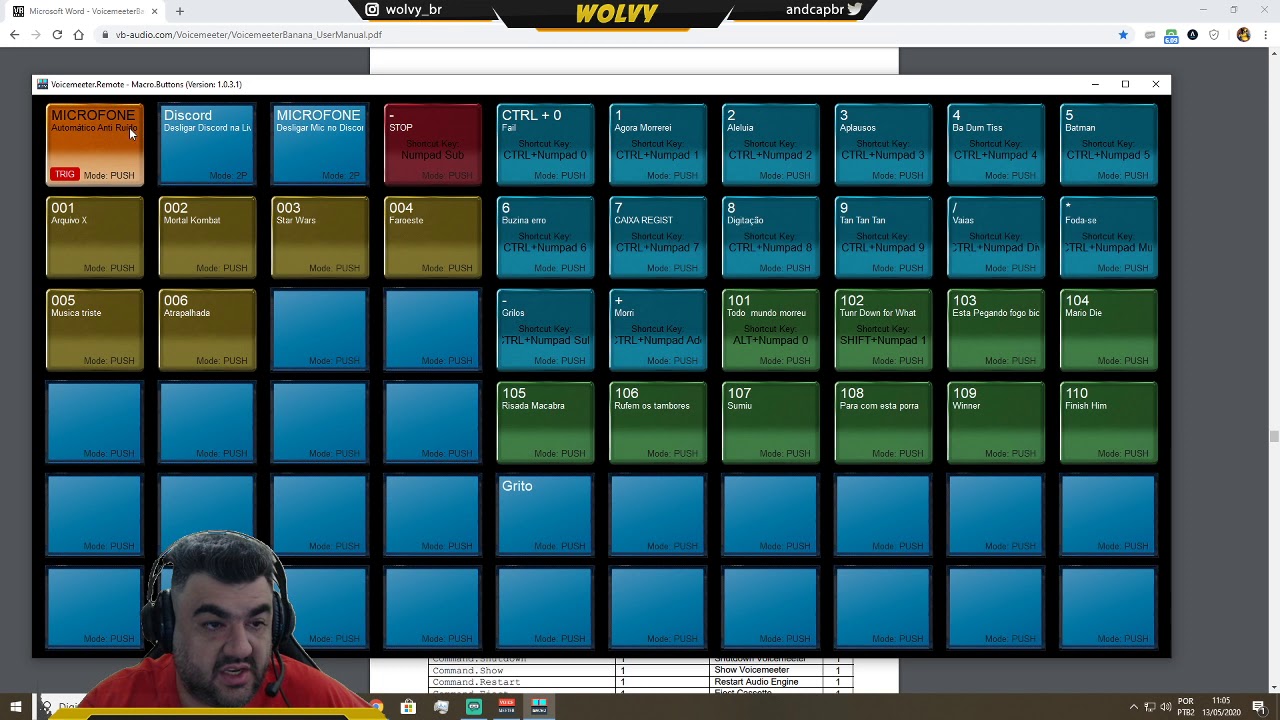The height and width of the screenshot is (720, 1280).
Task: Reload the browser page
Action: [57, 35]
